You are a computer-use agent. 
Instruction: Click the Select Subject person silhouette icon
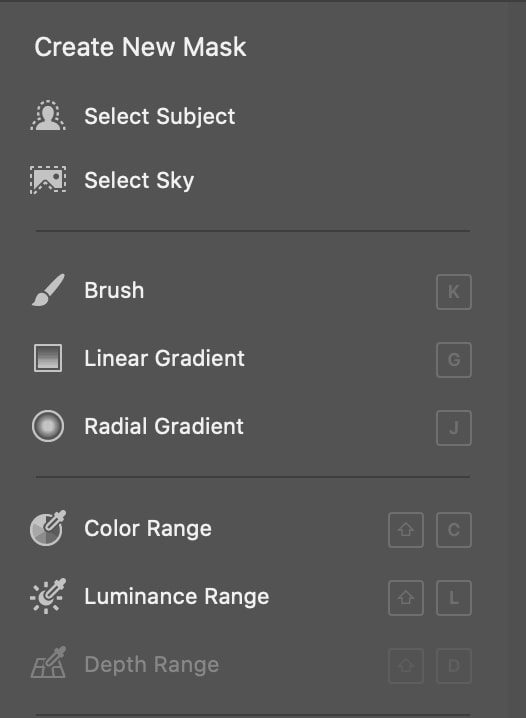(48, 115)
